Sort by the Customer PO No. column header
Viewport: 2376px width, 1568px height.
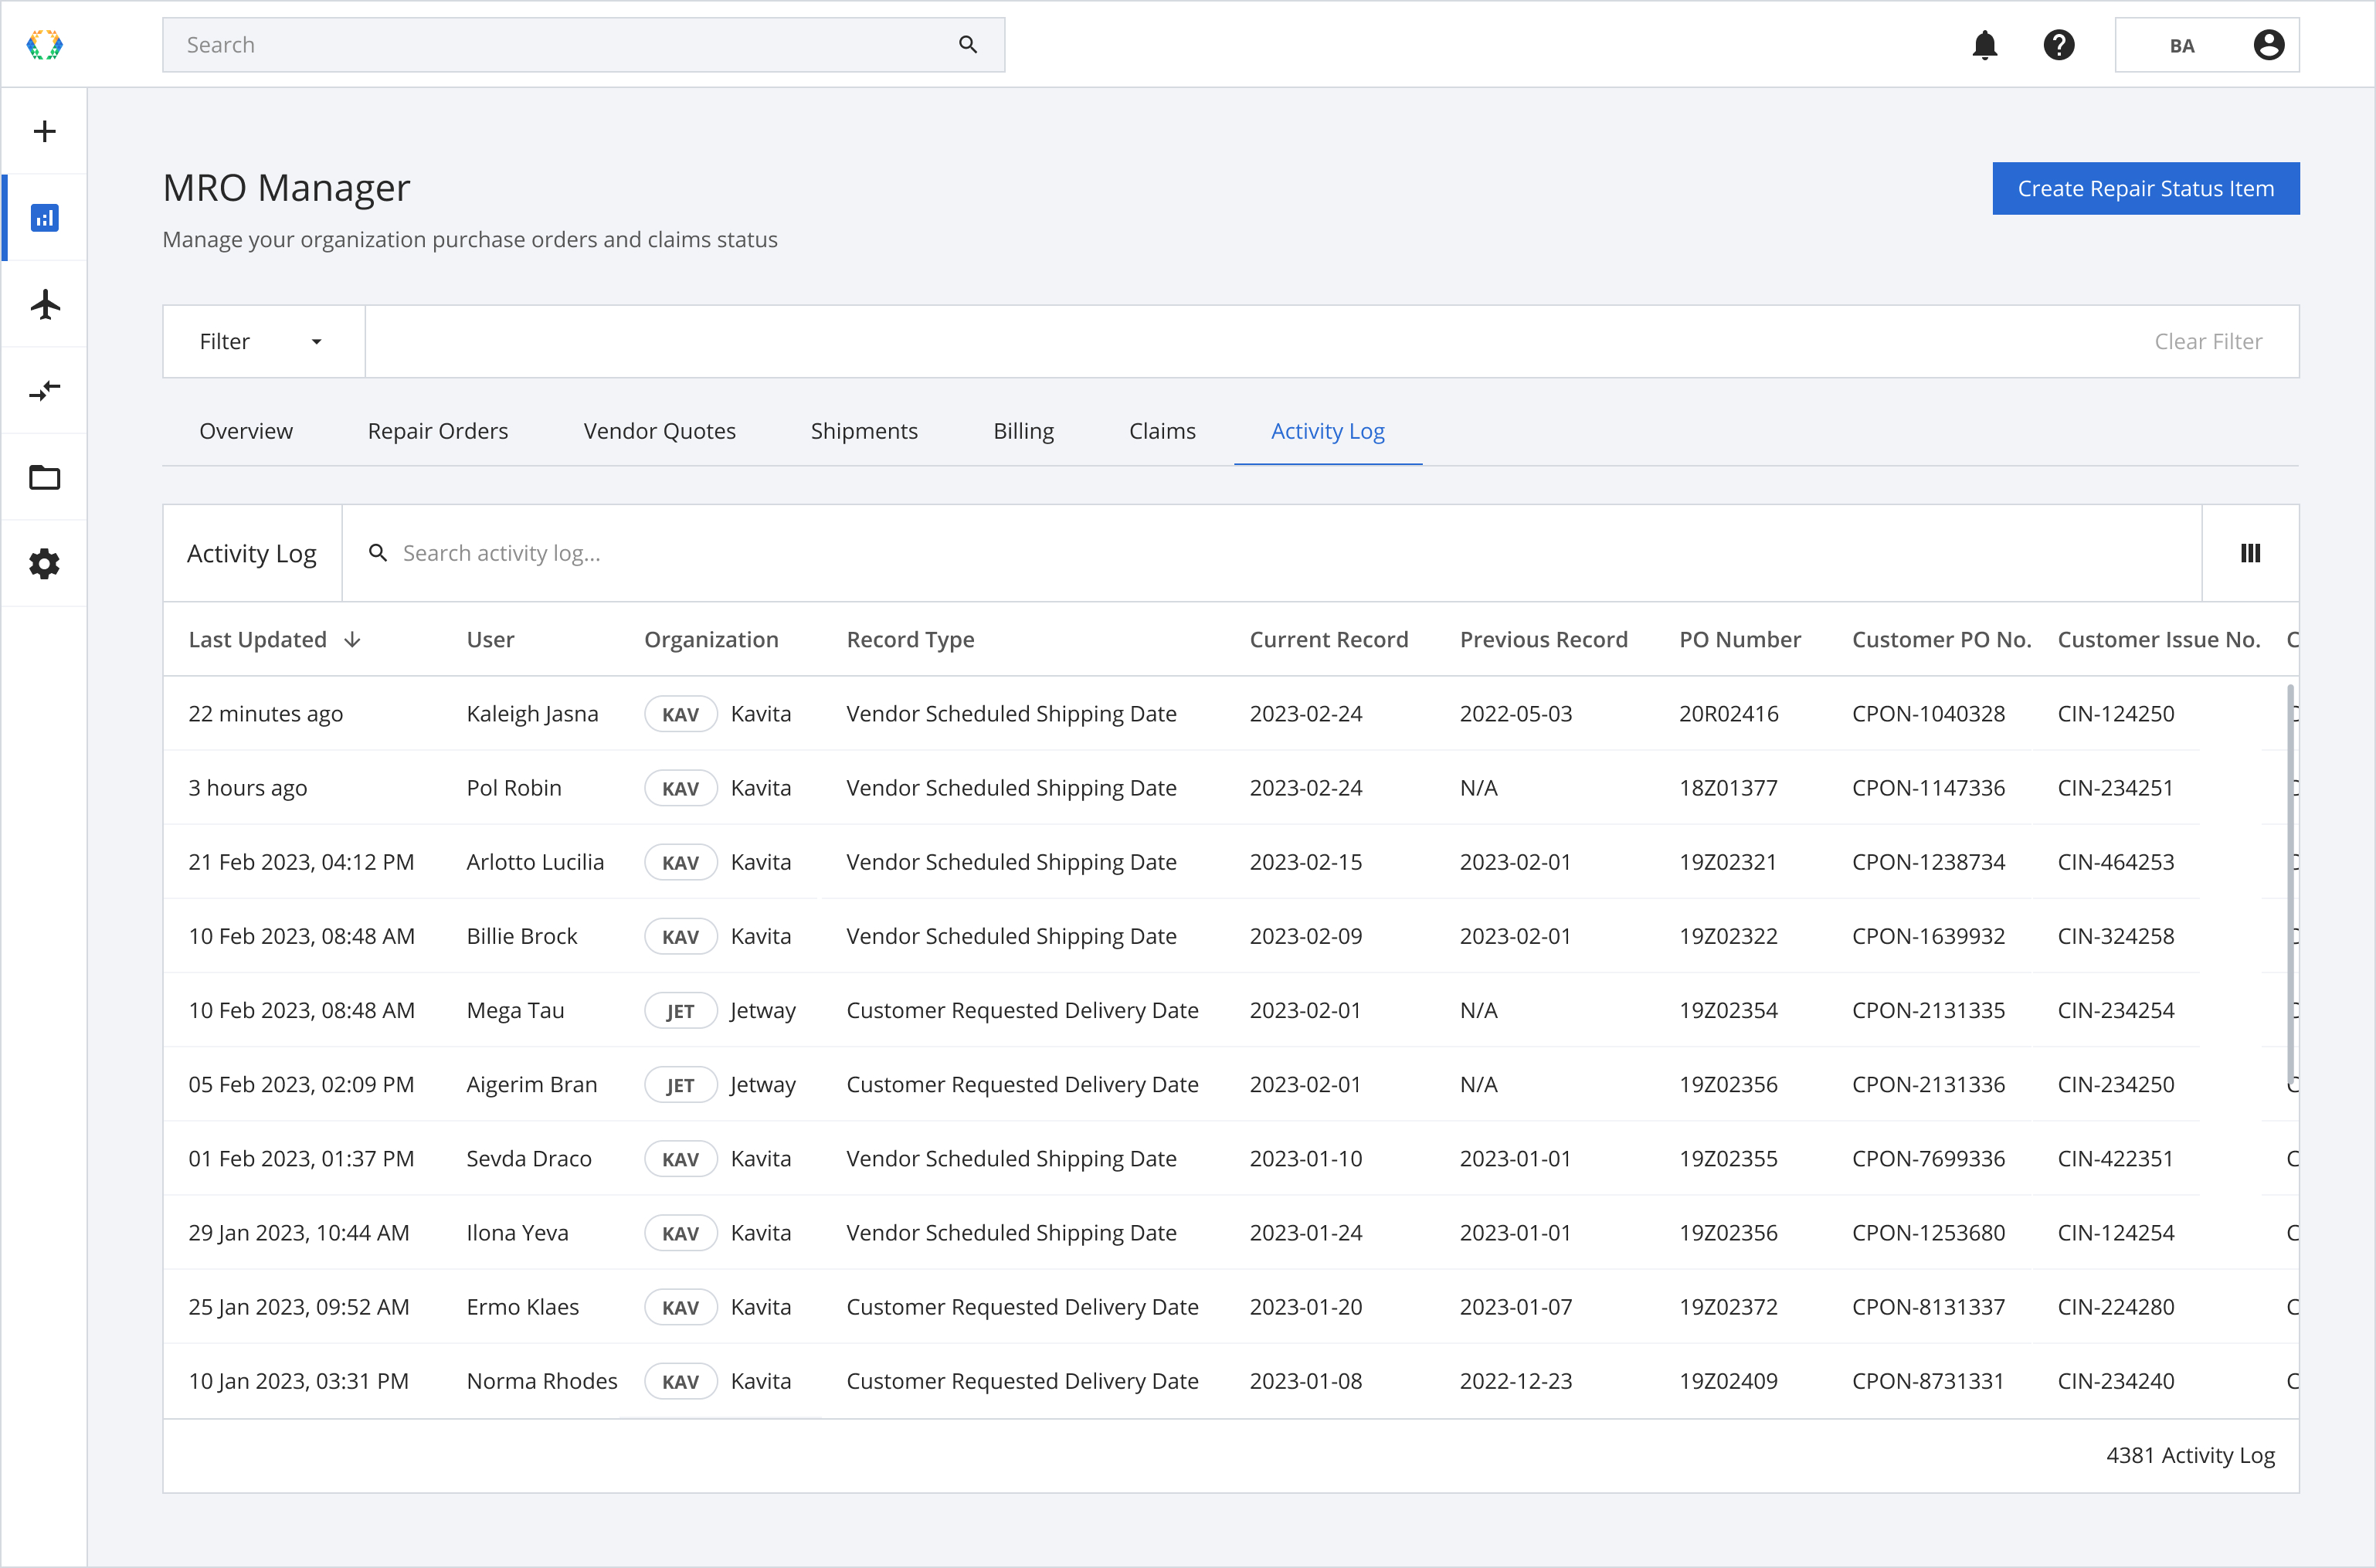[x=1941, y=640]
